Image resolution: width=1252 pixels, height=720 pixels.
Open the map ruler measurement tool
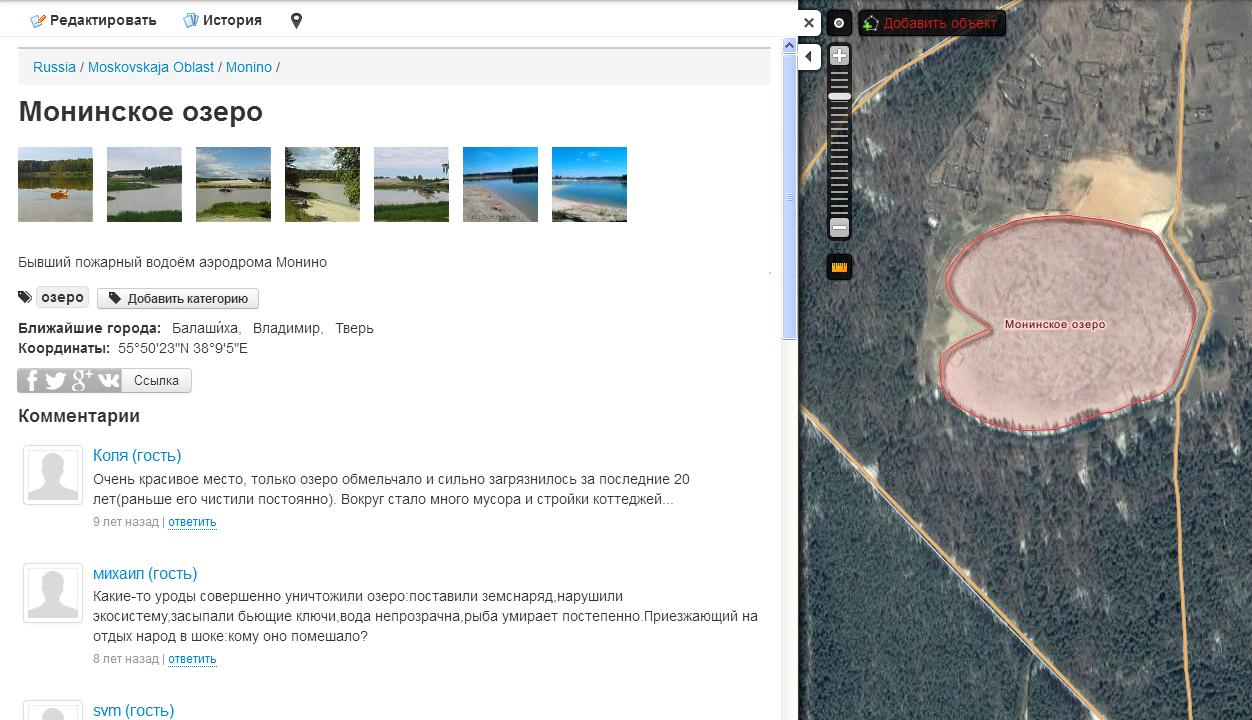point(839,267)
